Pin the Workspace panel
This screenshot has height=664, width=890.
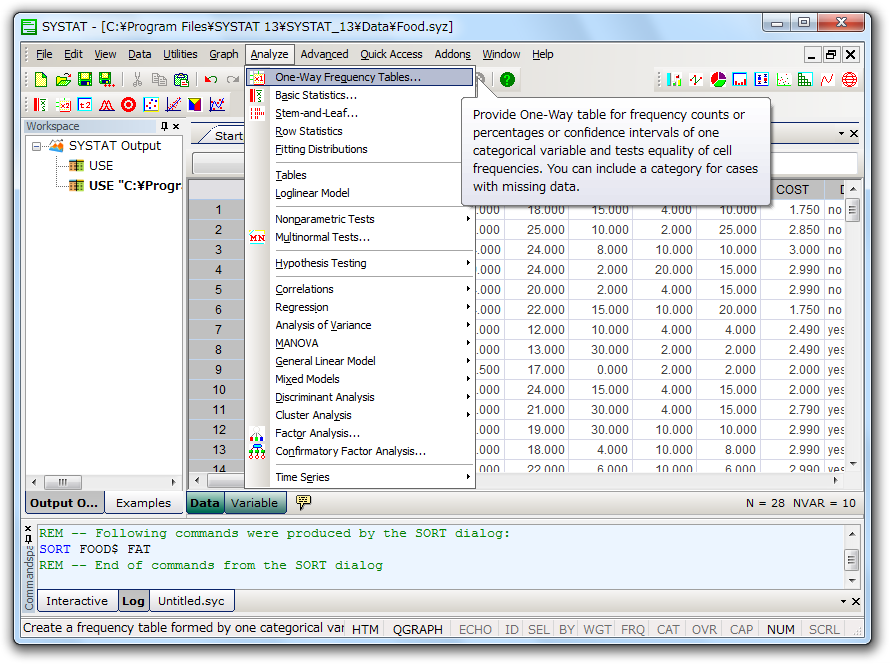(x=165, y=127)
